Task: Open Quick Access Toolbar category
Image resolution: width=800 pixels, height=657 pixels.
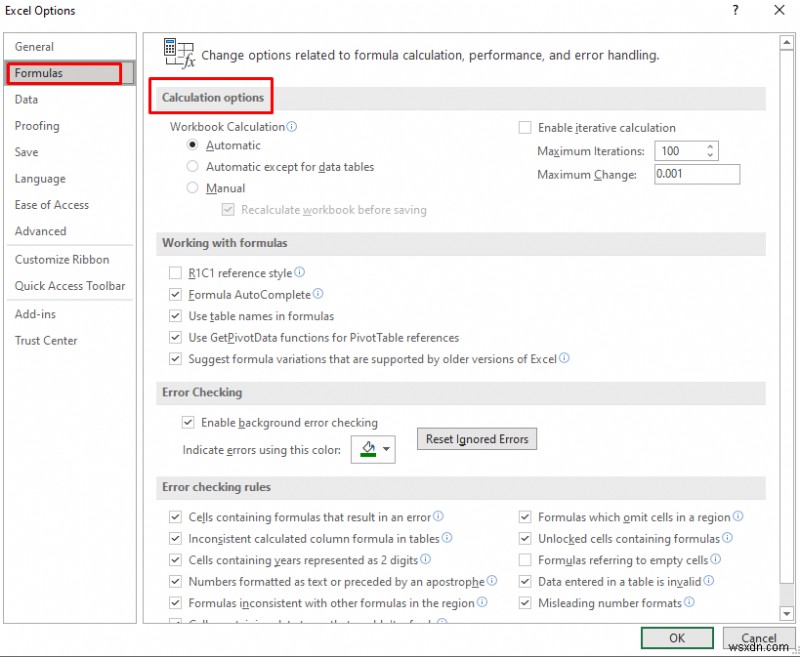Action: 70,286
